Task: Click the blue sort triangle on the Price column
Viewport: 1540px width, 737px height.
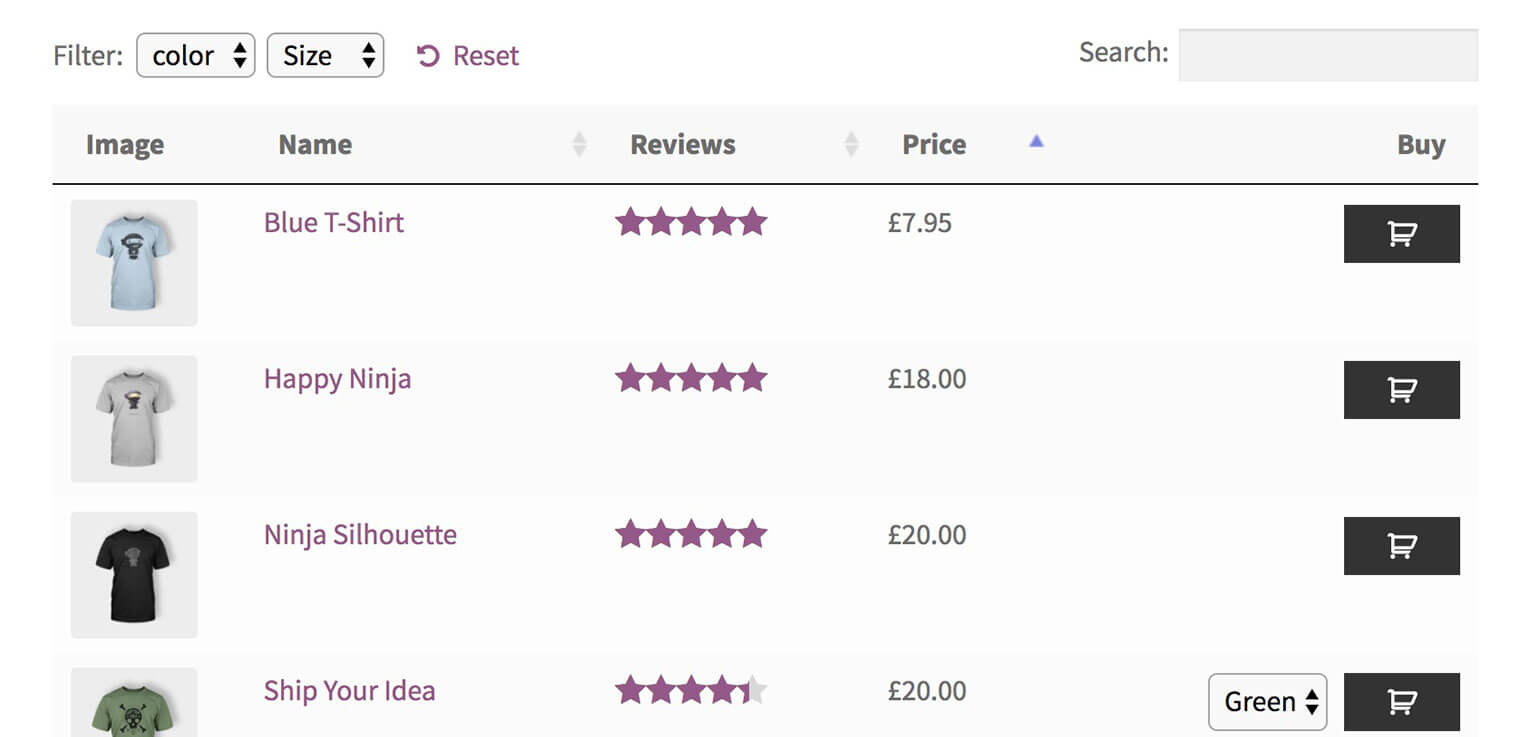Action: [1036, 142]
